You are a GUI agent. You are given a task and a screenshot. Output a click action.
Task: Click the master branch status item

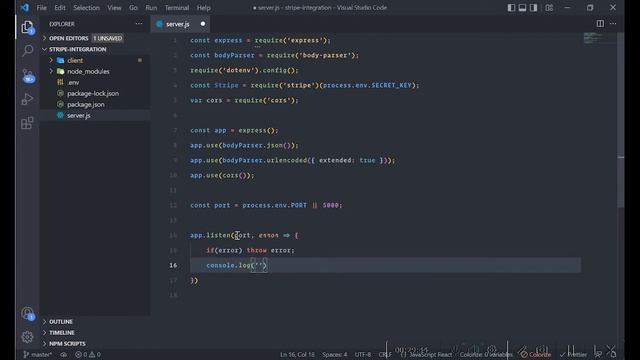click(38, 354)
